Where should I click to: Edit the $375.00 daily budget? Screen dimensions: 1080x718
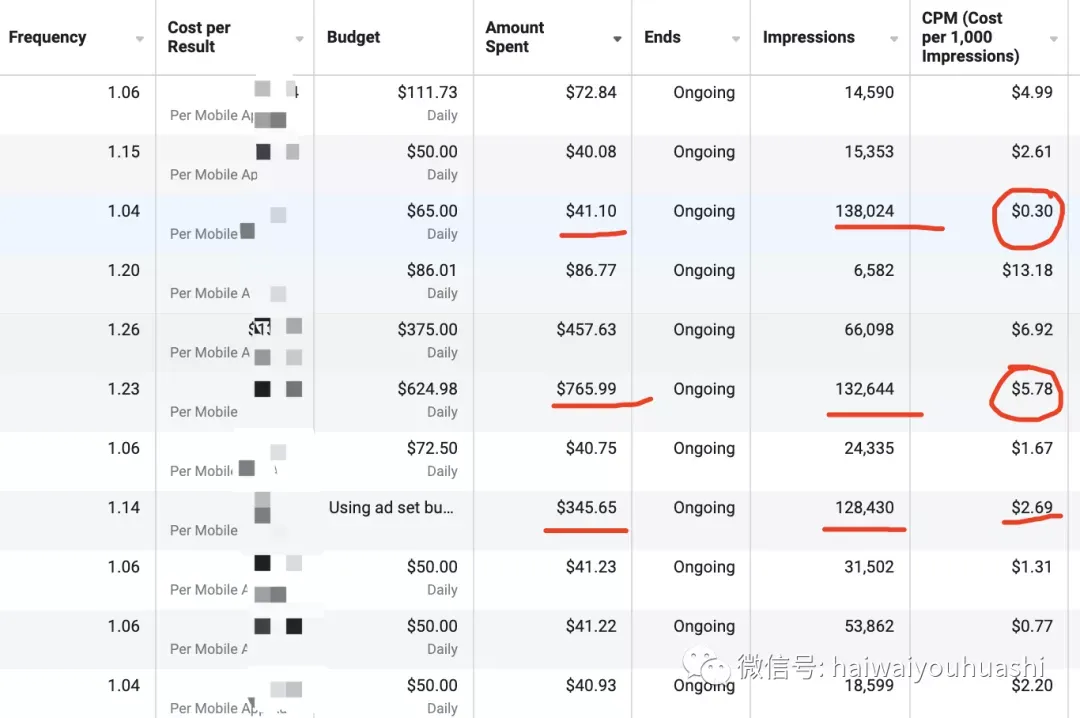pyautogui.click(x=427, y=329)
